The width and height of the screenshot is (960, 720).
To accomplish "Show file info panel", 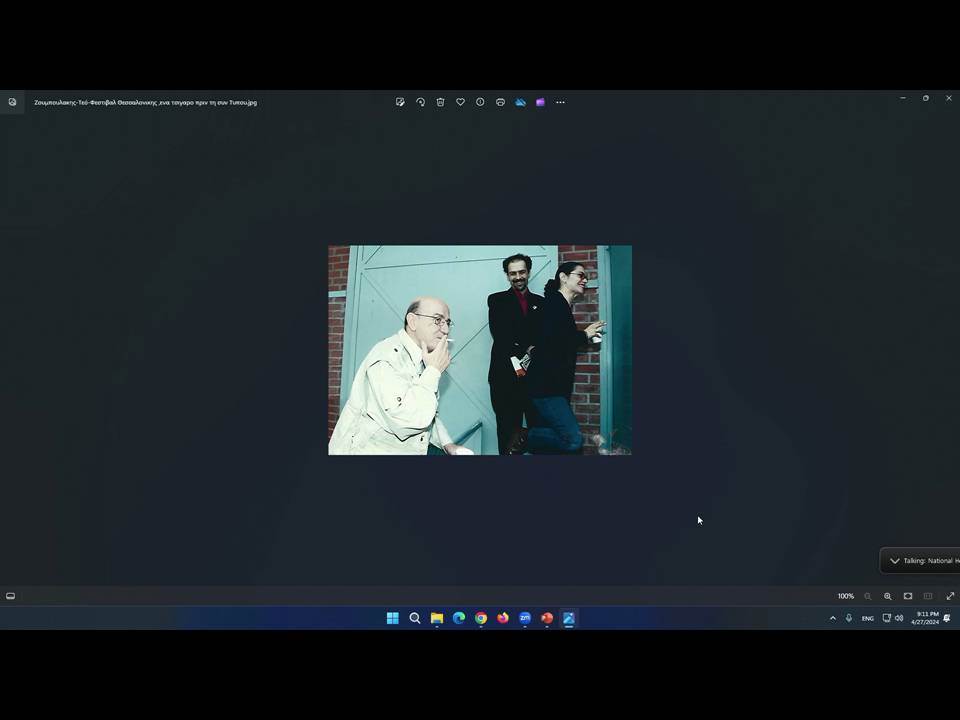I will (x=480, y=102).
